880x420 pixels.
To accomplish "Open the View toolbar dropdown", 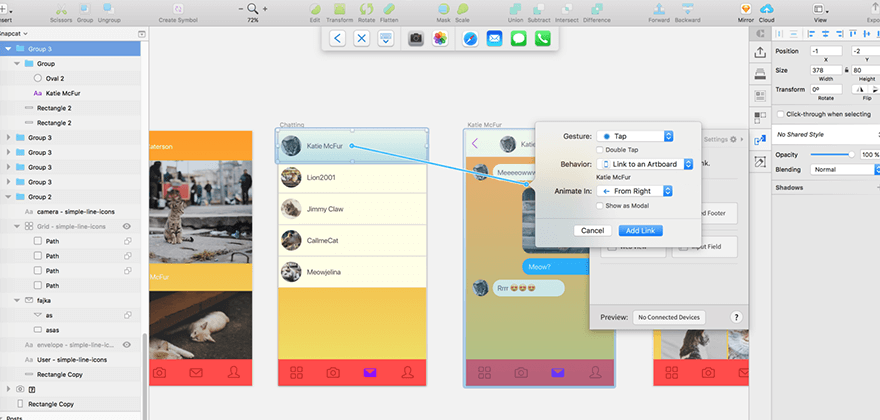I will [x=821, y=10].
